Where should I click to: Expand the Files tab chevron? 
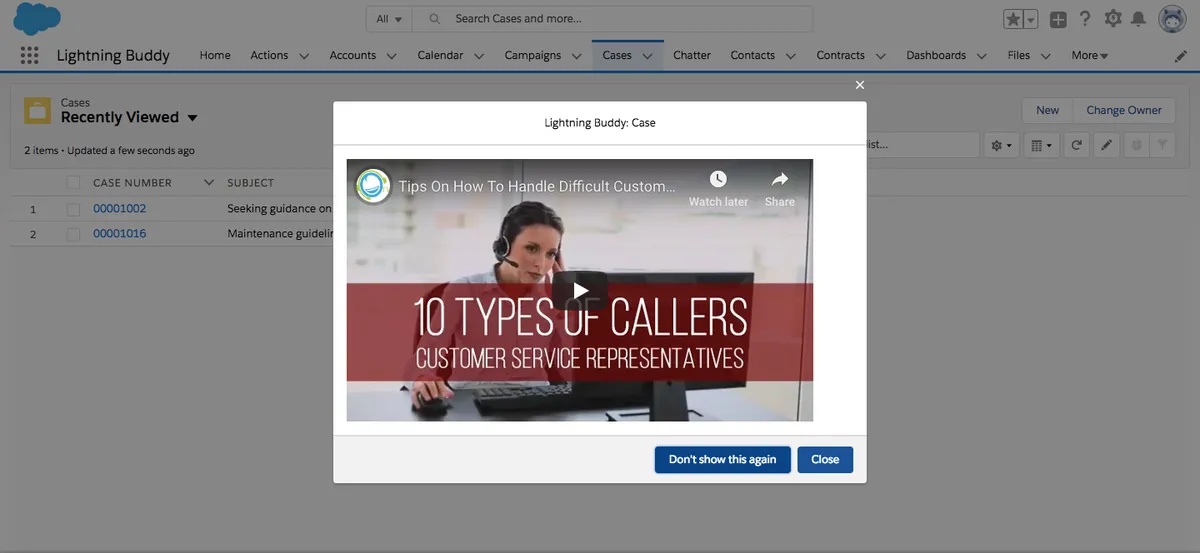pyautogui.click(x=1045, y=56)
